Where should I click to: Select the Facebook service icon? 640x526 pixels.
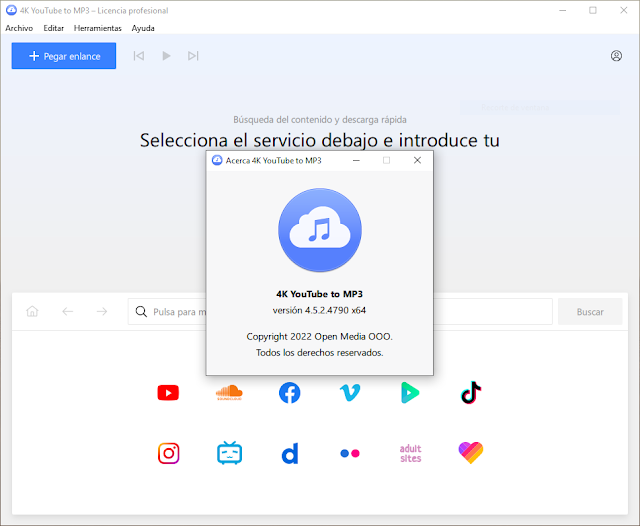point(289,393)
